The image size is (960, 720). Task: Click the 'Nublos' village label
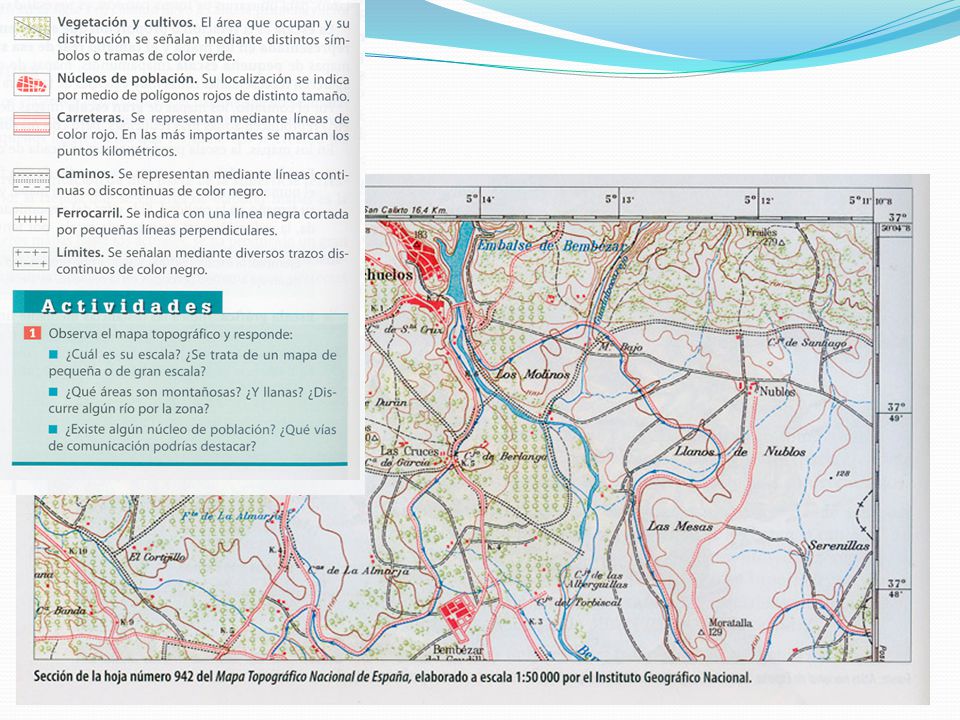pos(777,391)
